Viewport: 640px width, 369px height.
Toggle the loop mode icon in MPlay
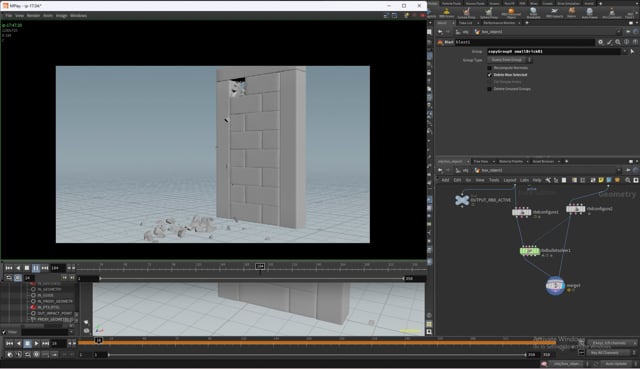[9, 278]
